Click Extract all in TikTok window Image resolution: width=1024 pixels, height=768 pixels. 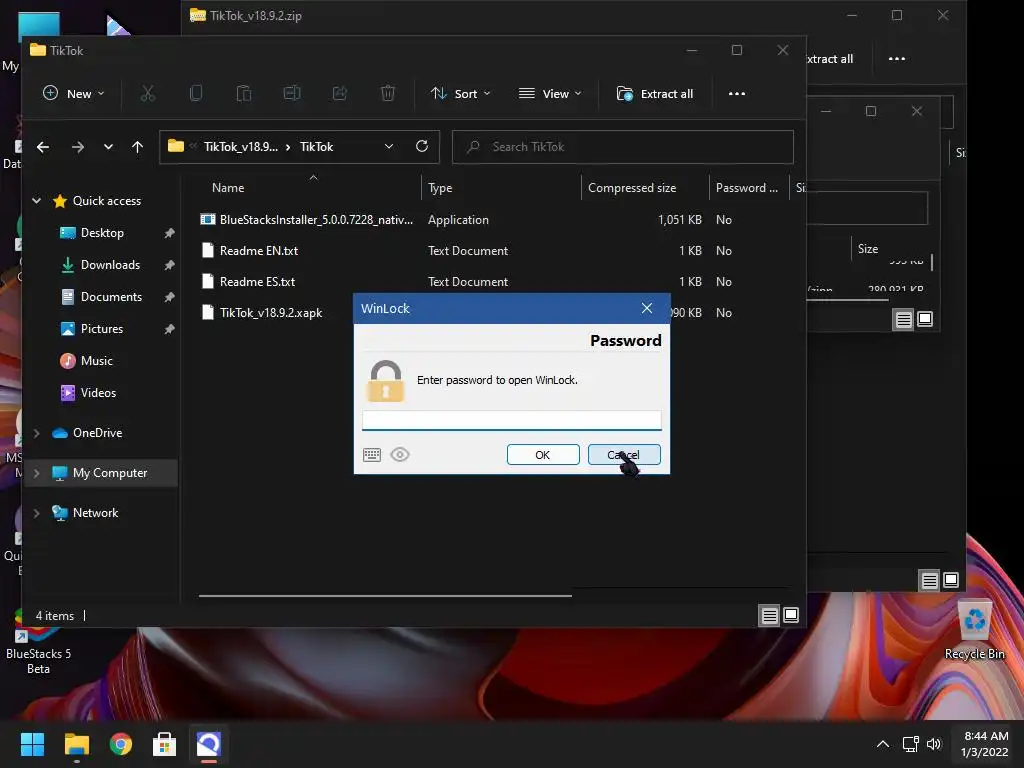654,93
